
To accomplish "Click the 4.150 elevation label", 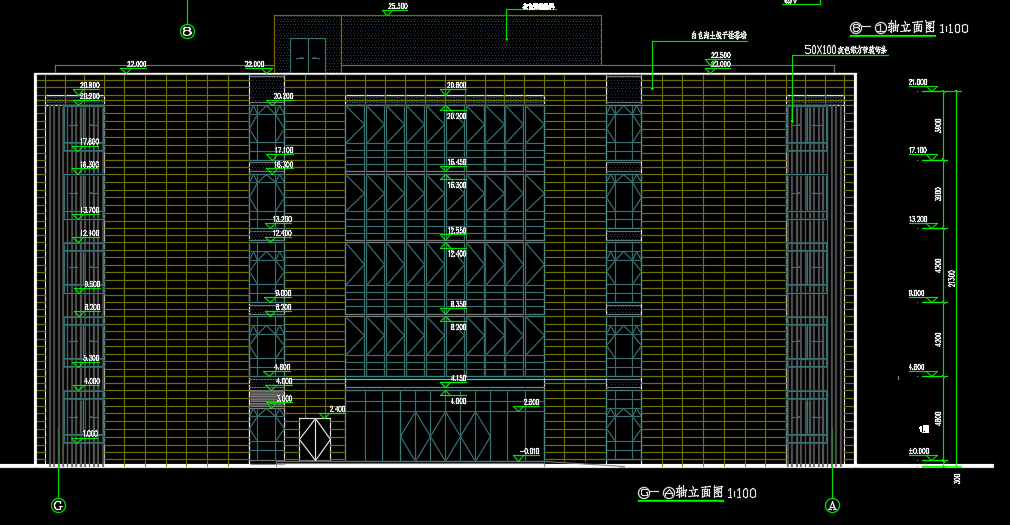I will (x=458, y=378).
